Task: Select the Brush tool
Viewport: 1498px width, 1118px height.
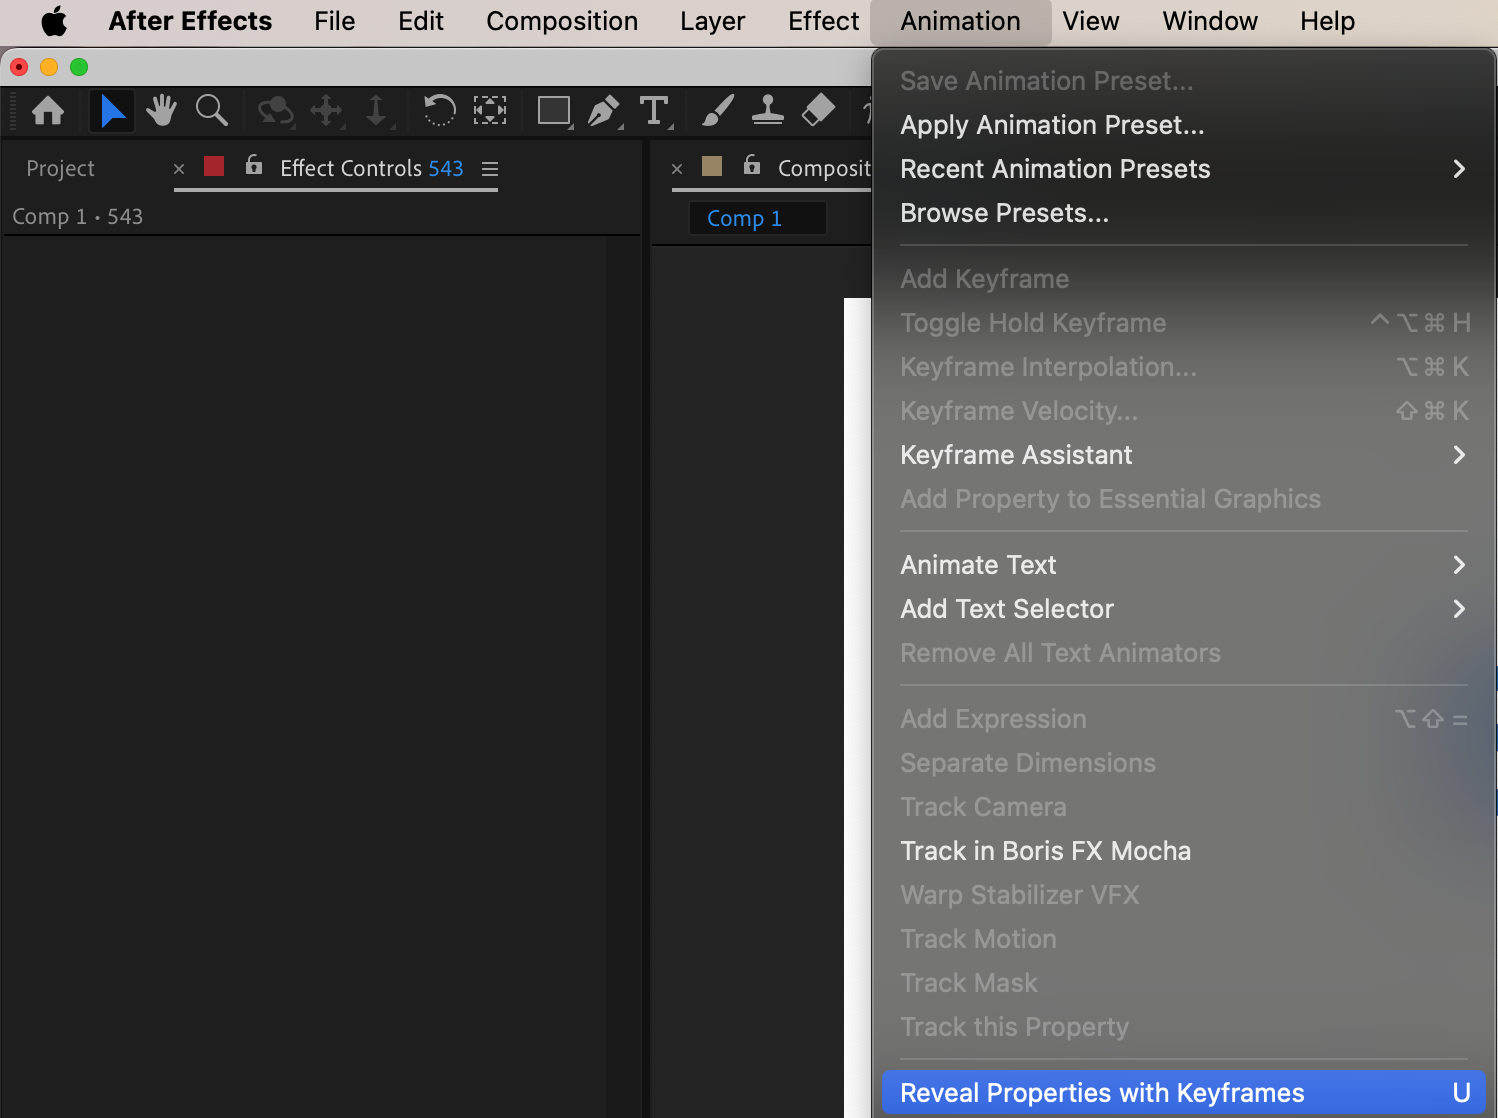Action: pos(717,110)
